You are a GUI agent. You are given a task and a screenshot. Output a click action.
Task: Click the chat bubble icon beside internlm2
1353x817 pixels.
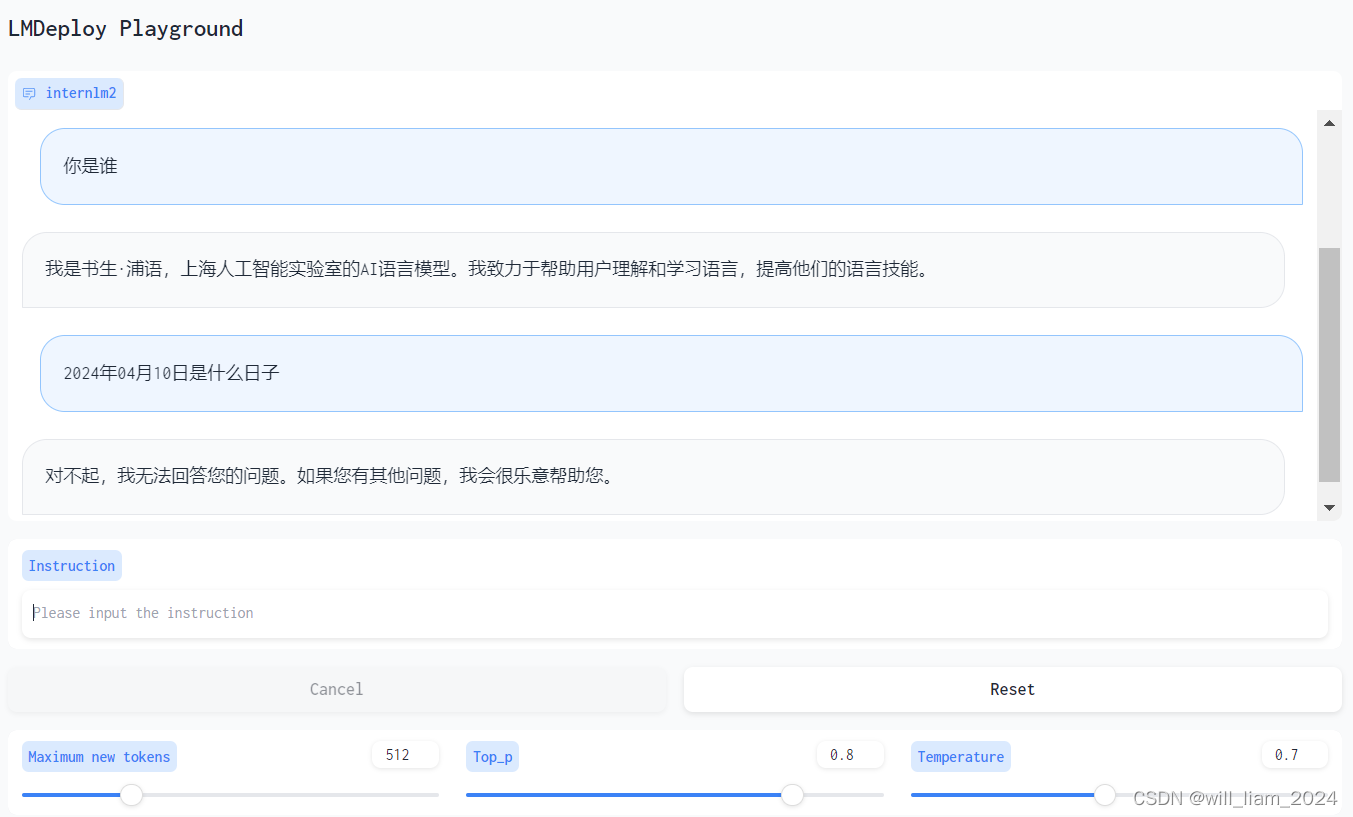[29, 94]
